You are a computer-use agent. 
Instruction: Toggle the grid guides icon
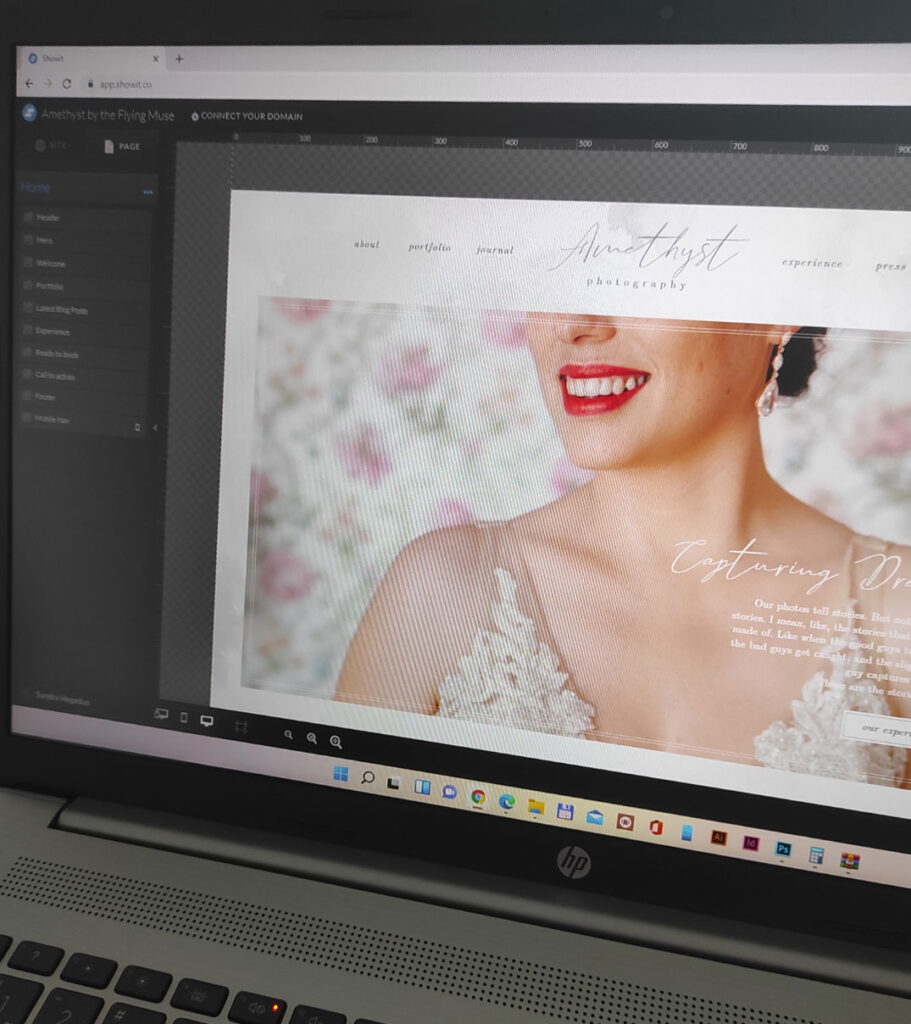point(241,726)
